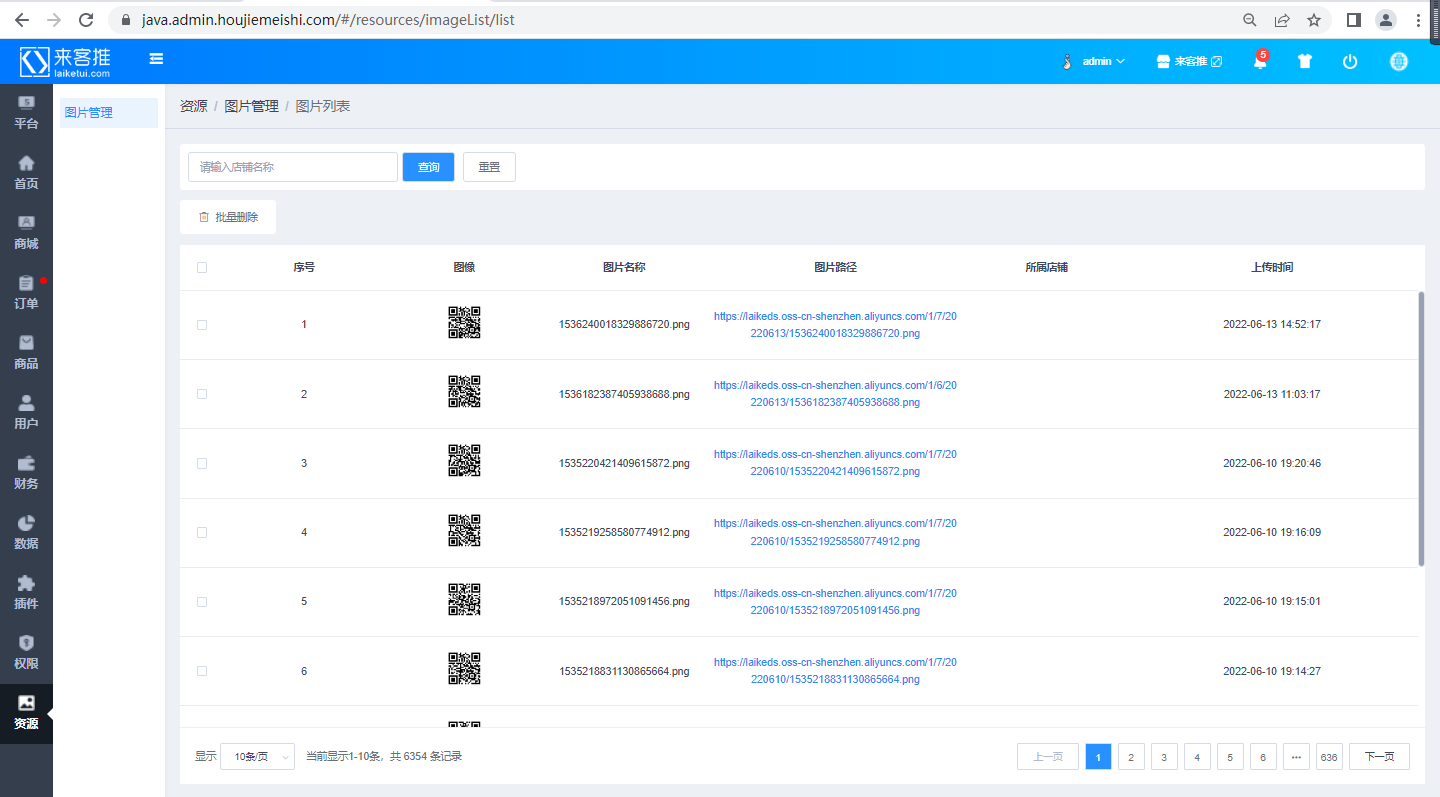1440x797 pixels.
Task: Click the globe language icon
Action: (x=1399, y=61)
